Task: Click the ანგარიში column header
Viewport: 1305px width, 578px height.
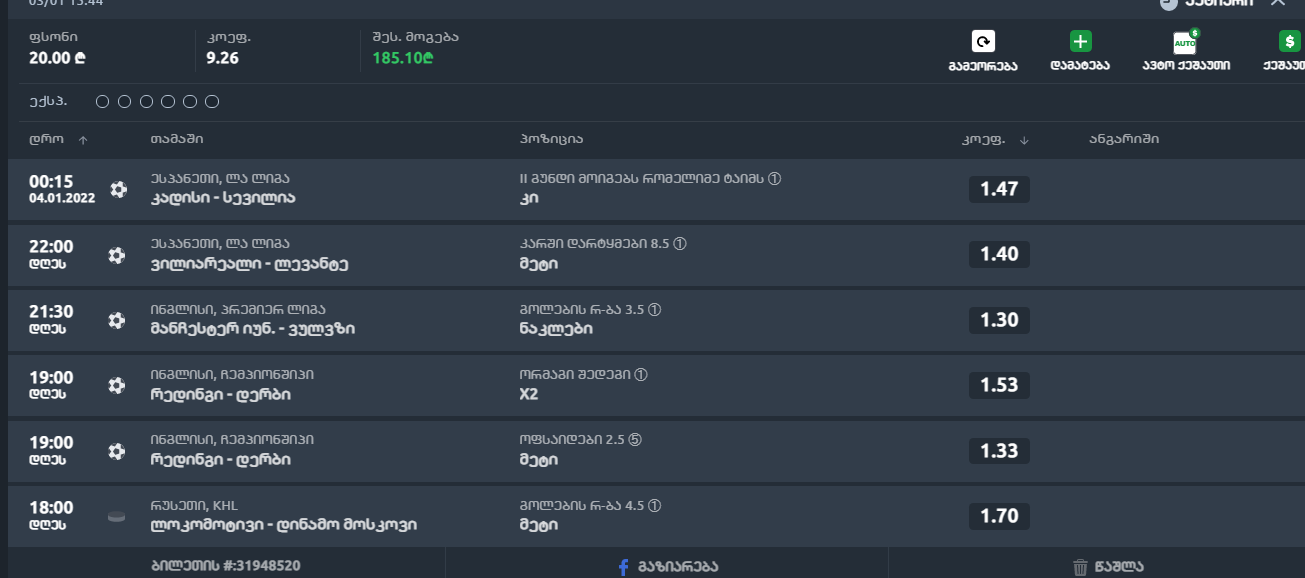Action: point(1124,139)
